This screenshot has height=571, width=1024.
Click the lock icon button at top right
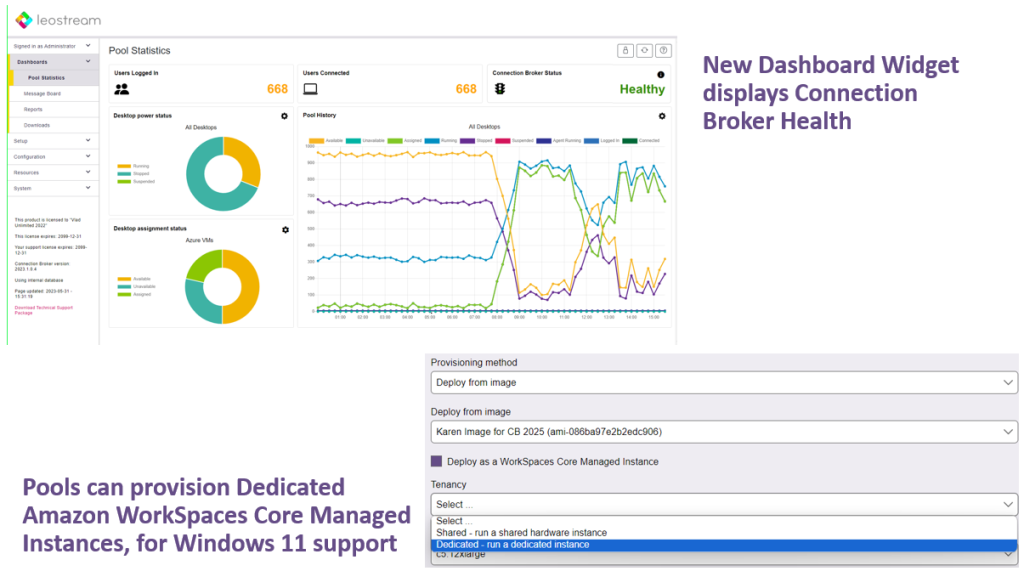(627, 50)
